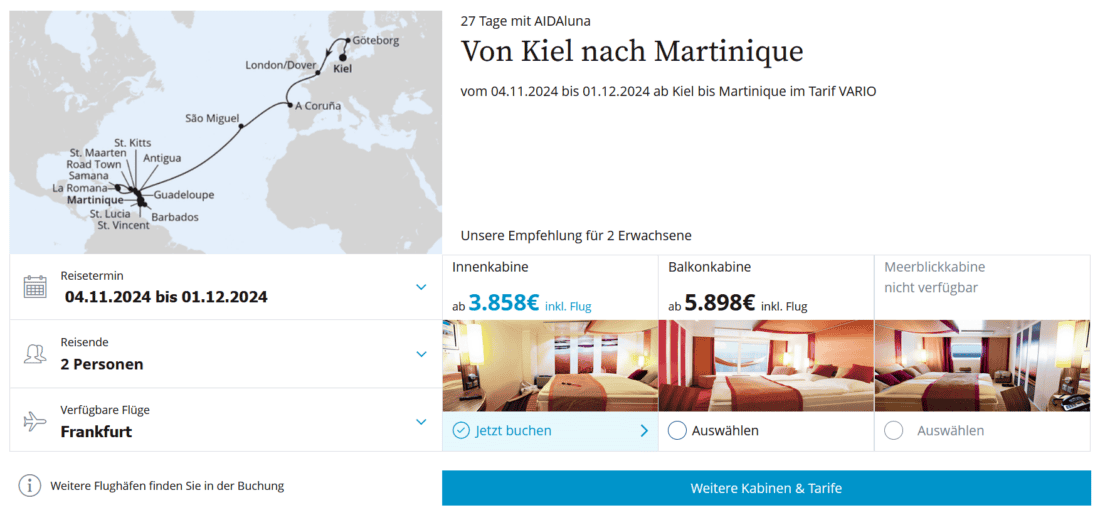Click the calendar icon next to Reisetermin
Screen dimensions: 1100x520
coord(35,287)
